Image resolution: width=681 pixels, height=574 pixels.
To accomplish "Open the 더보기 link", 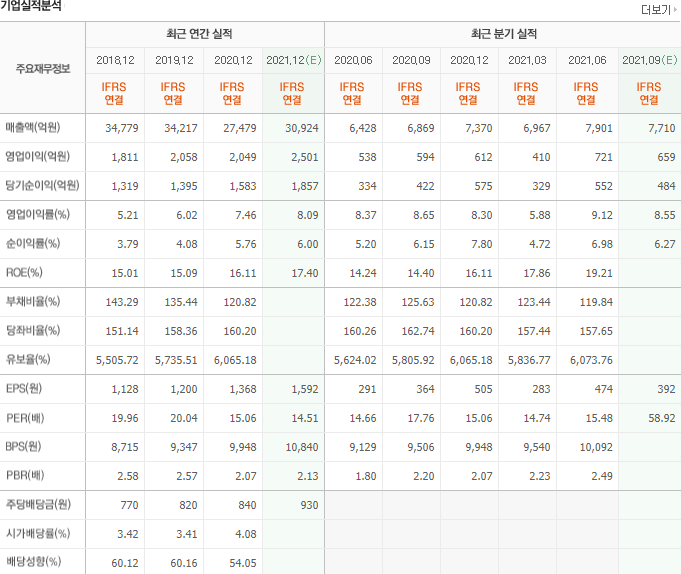I will tap(658, 10).
